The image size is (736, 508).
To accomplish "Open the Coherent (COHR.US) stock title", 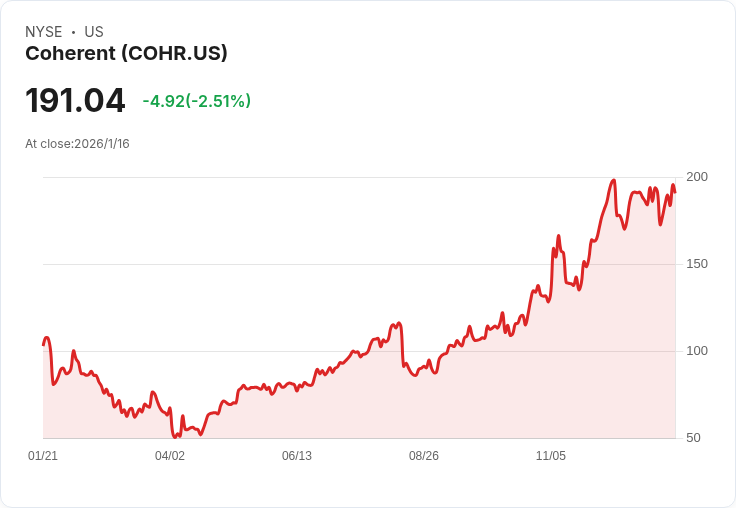I will (x=126, y=54).
